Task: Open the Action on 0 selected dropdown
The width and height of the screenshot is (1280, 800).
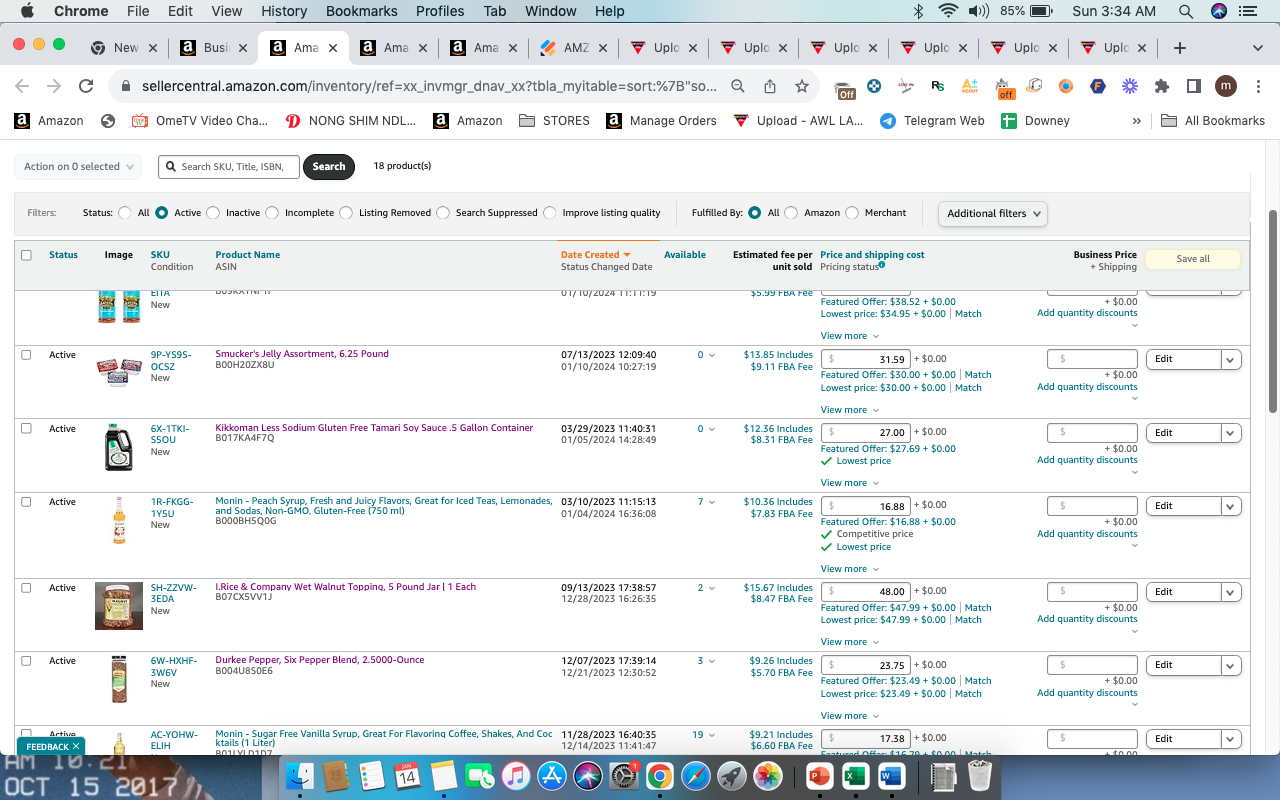Action: (x=78, y=167)
